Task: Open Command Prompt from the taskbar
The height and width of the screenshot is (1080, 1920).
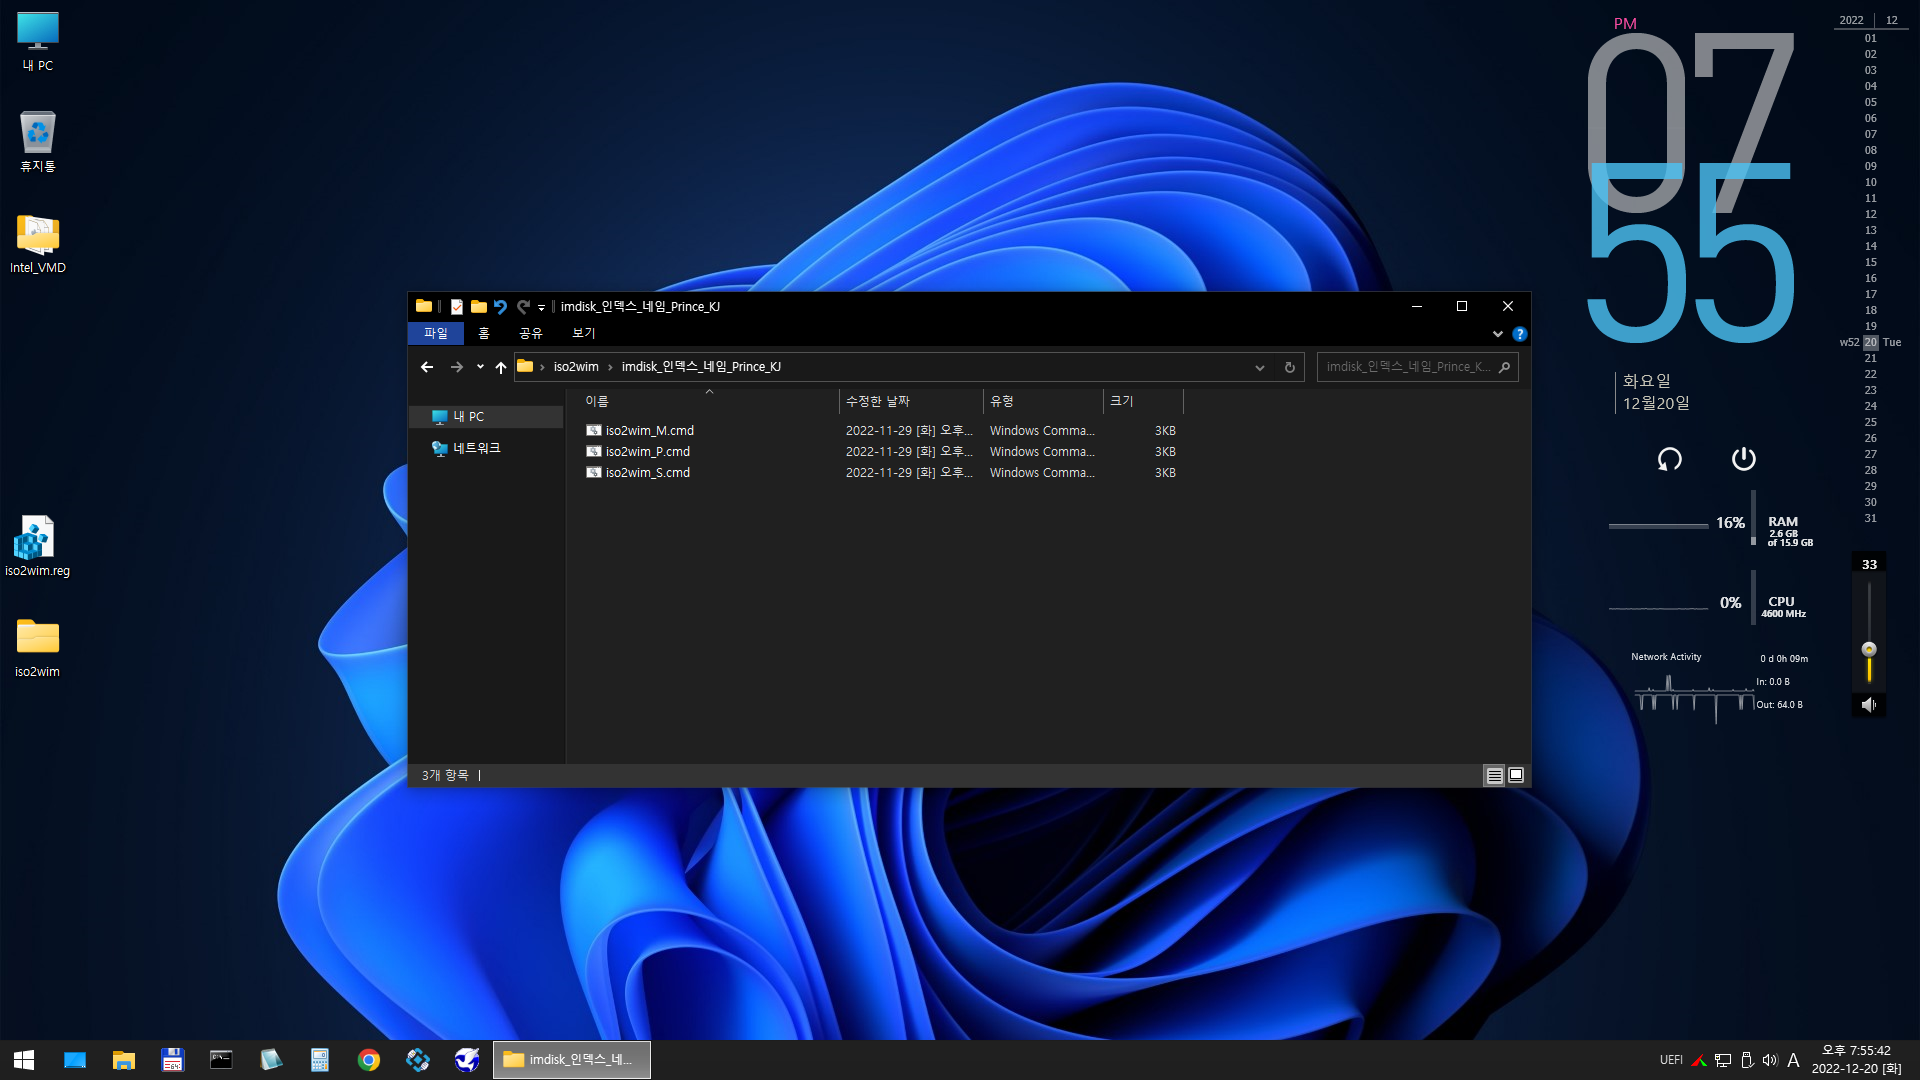Action: pyautogui.click(x=222, y=1060)
